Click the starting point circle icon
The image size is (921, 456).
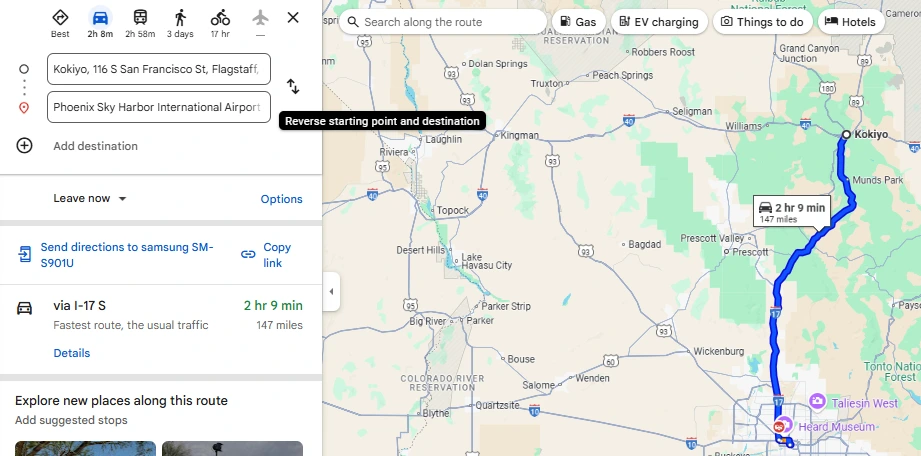(24, 69)
